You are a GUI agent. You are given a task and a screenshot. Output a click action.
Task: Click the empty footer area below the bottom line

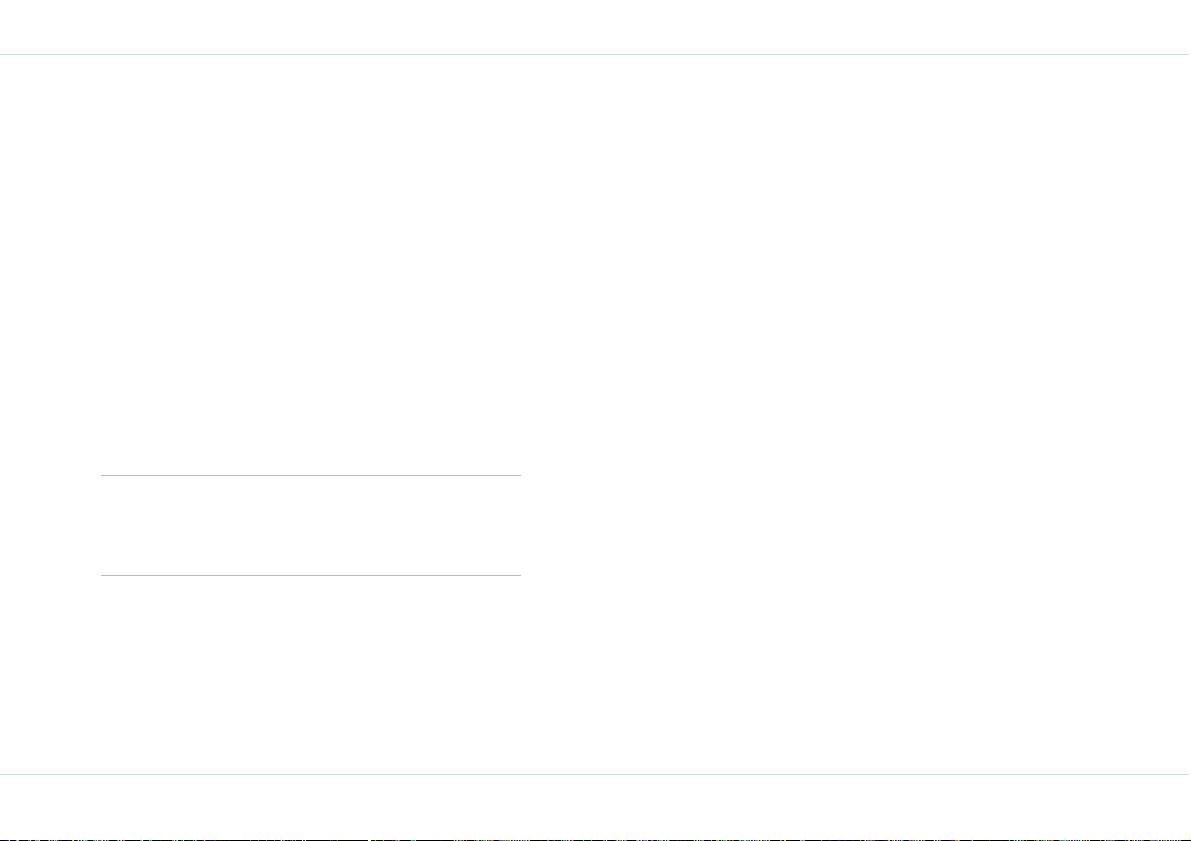[596, 805]
